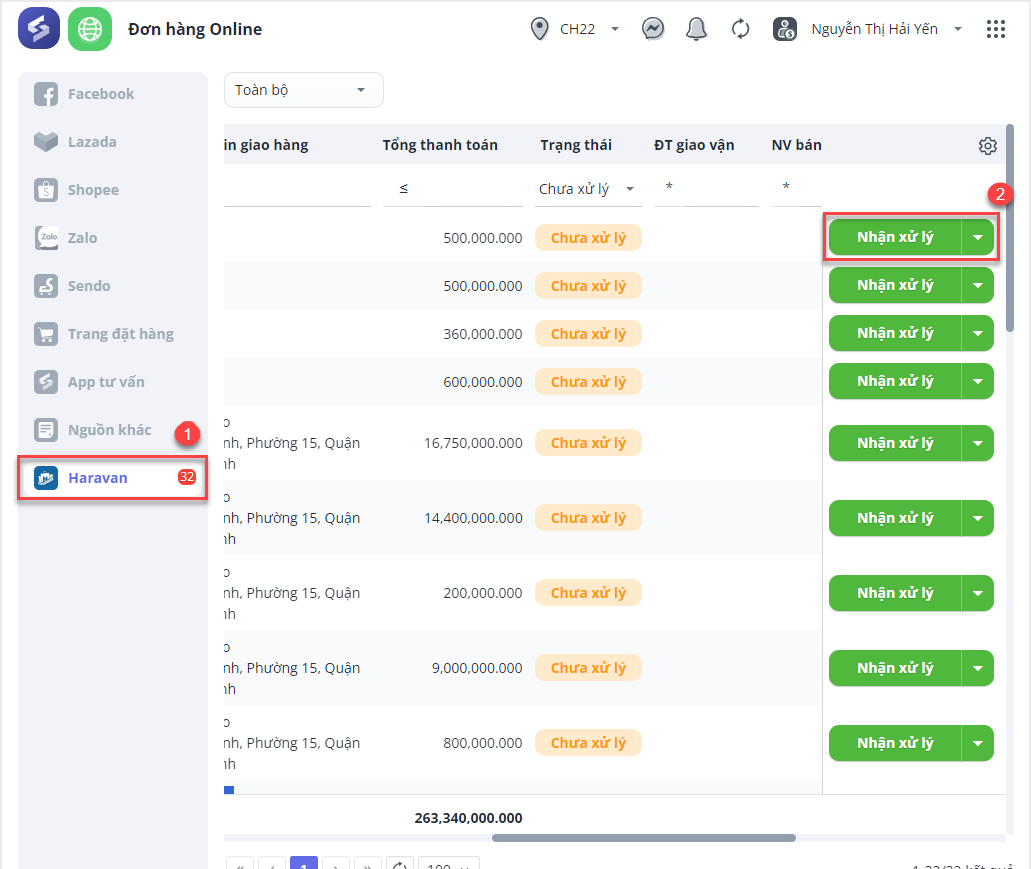Screen dimensions: 1031x869
Task: Expand the CH22 store dropdown
Action: (x=614, y=29)
